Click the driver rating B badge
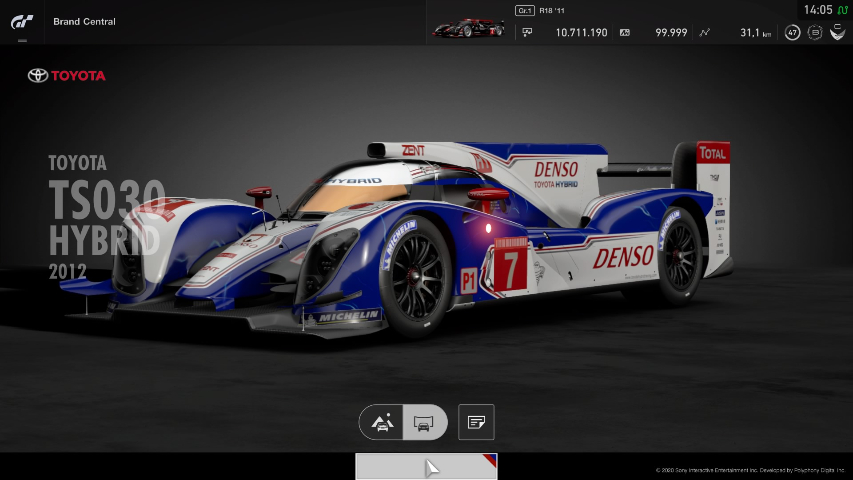853x480 pixels. click(815, 33)
